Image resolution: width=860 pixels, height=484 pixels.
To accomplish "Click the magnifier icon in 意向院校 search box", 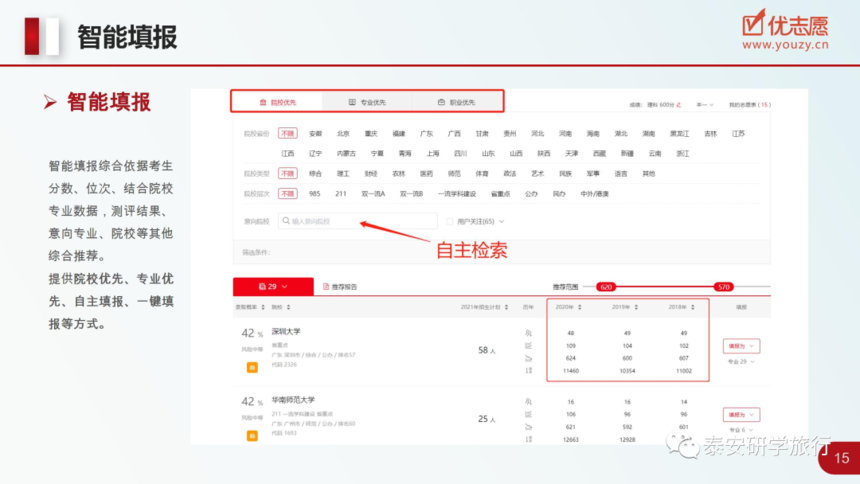I will [286, 221].
